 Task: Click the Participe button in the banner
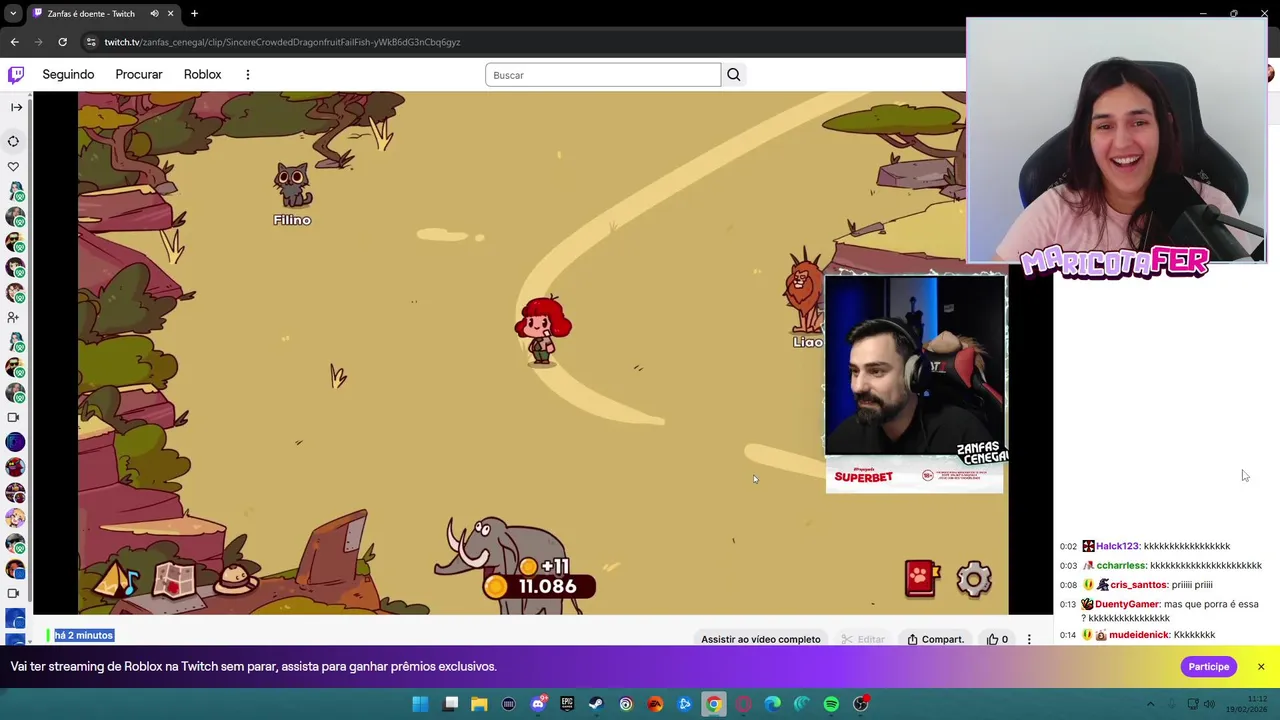[x=1209, y=667]
